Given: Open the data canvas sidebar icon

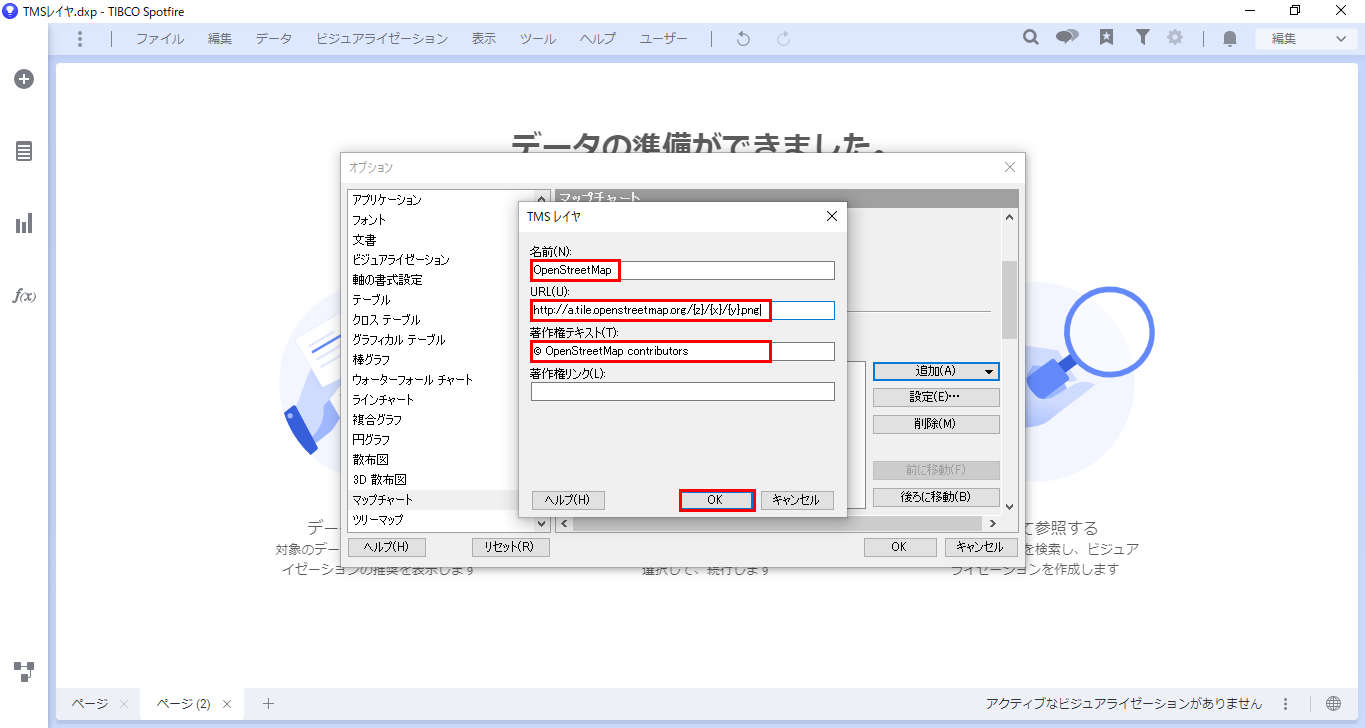Looking at the screenshot, I should (24, 671).
